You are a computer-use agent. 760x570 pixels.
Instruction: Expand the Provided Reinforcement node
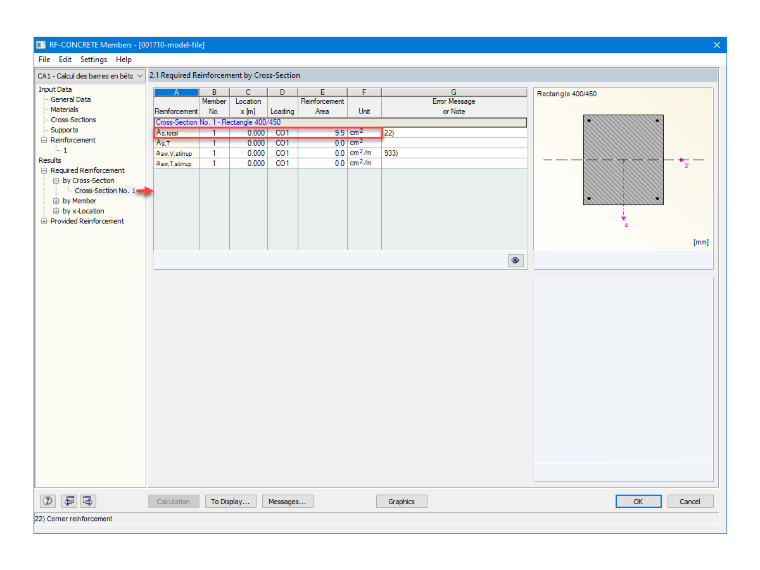coord(44,221)
